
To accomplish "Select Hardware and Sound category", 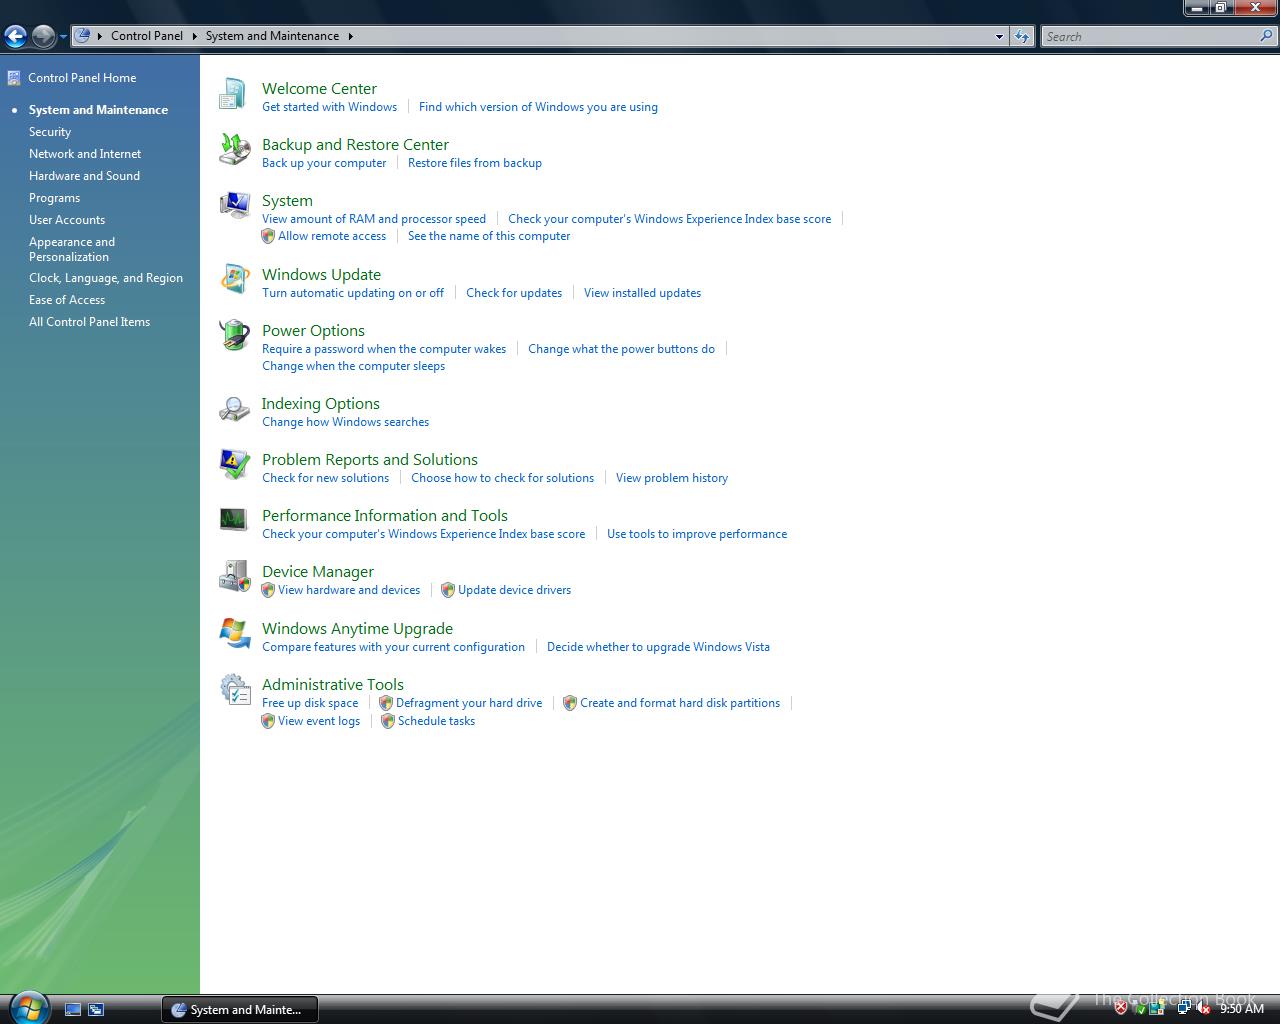I will point(84,176).
